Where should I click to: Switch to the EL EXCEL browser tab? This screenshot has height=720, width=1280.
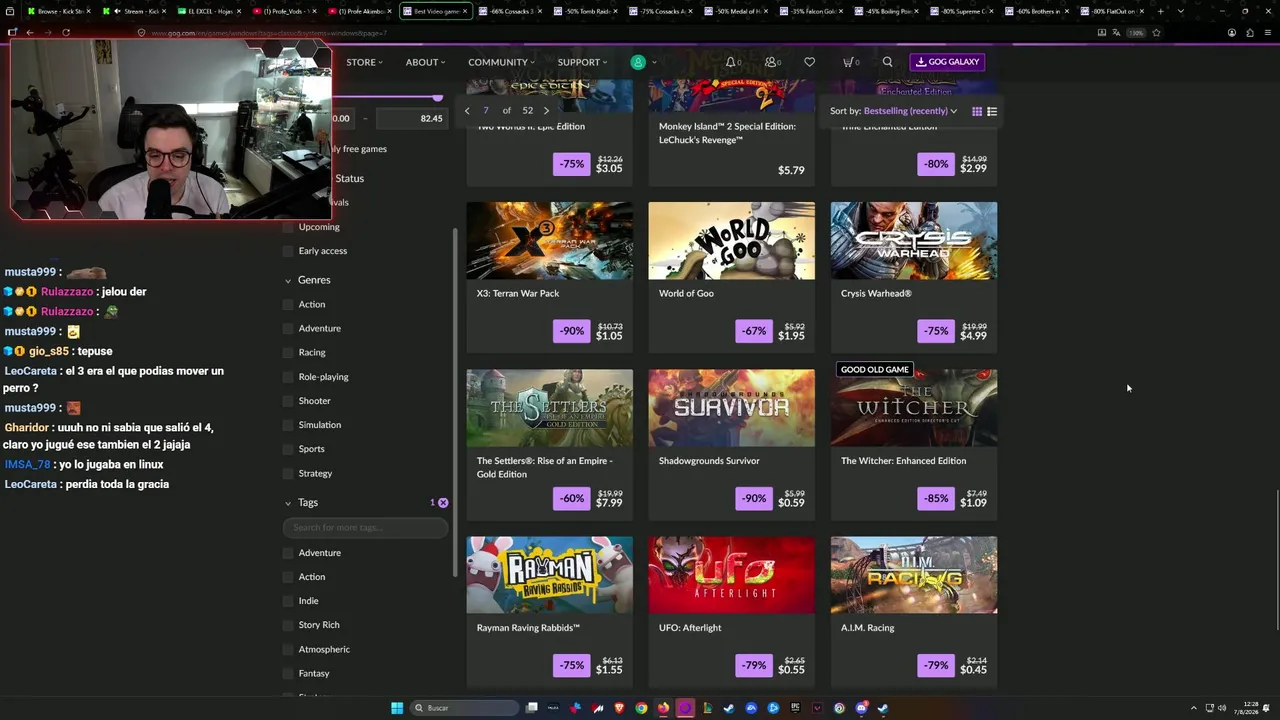[x=209, y=11]
